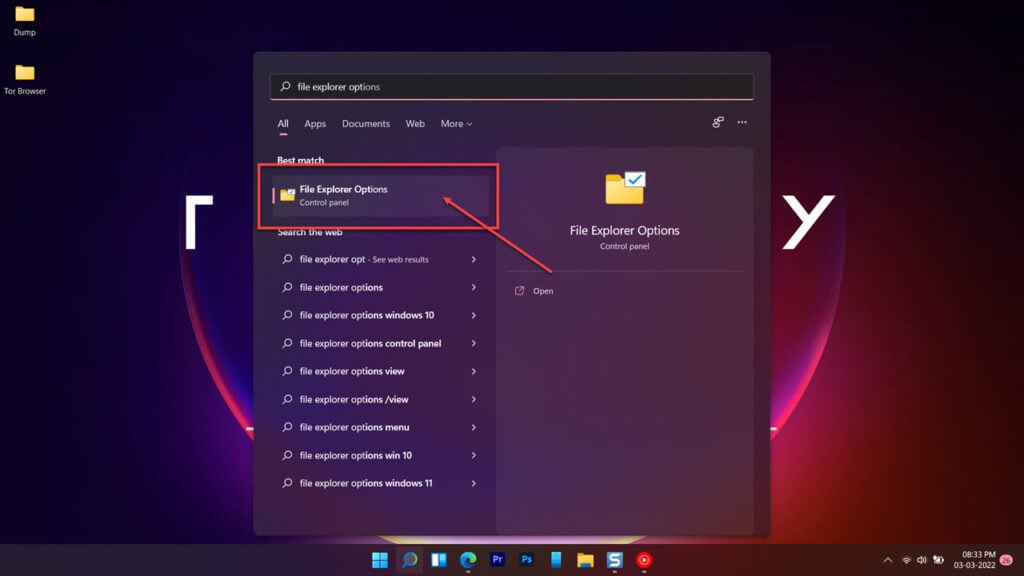This screenshot has height=576, width=1024.
Task: Open volume speaker tray icon
Action: pos(921,560)
